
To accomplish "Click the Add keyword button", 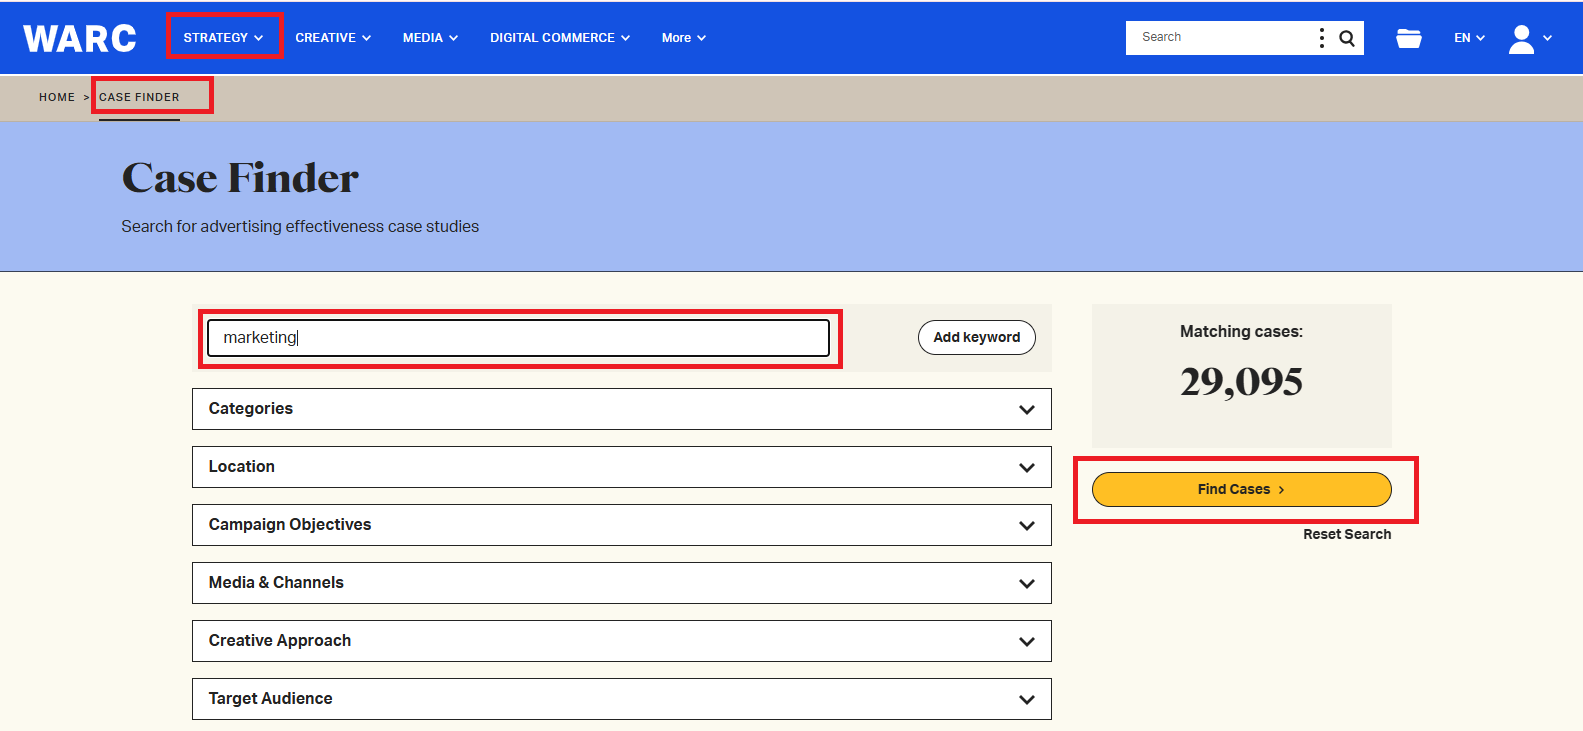I will 976,338.
